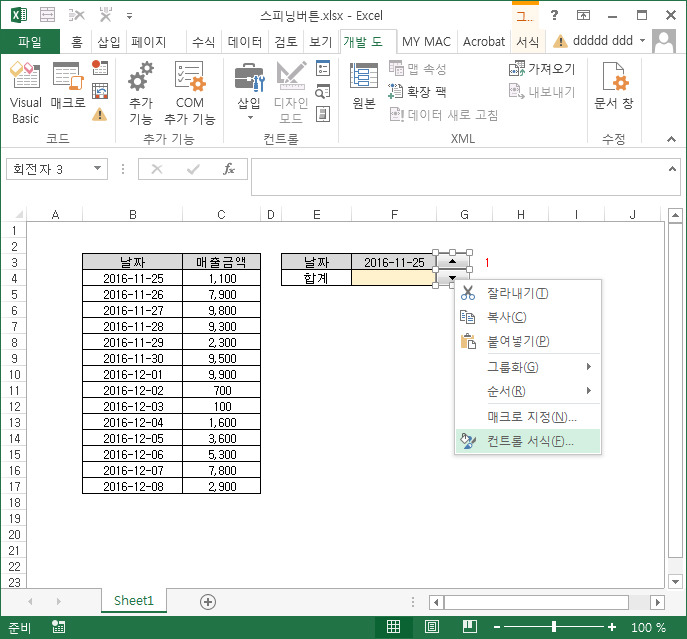Click Copy (복사) in context menu

[x=528, y=317]
